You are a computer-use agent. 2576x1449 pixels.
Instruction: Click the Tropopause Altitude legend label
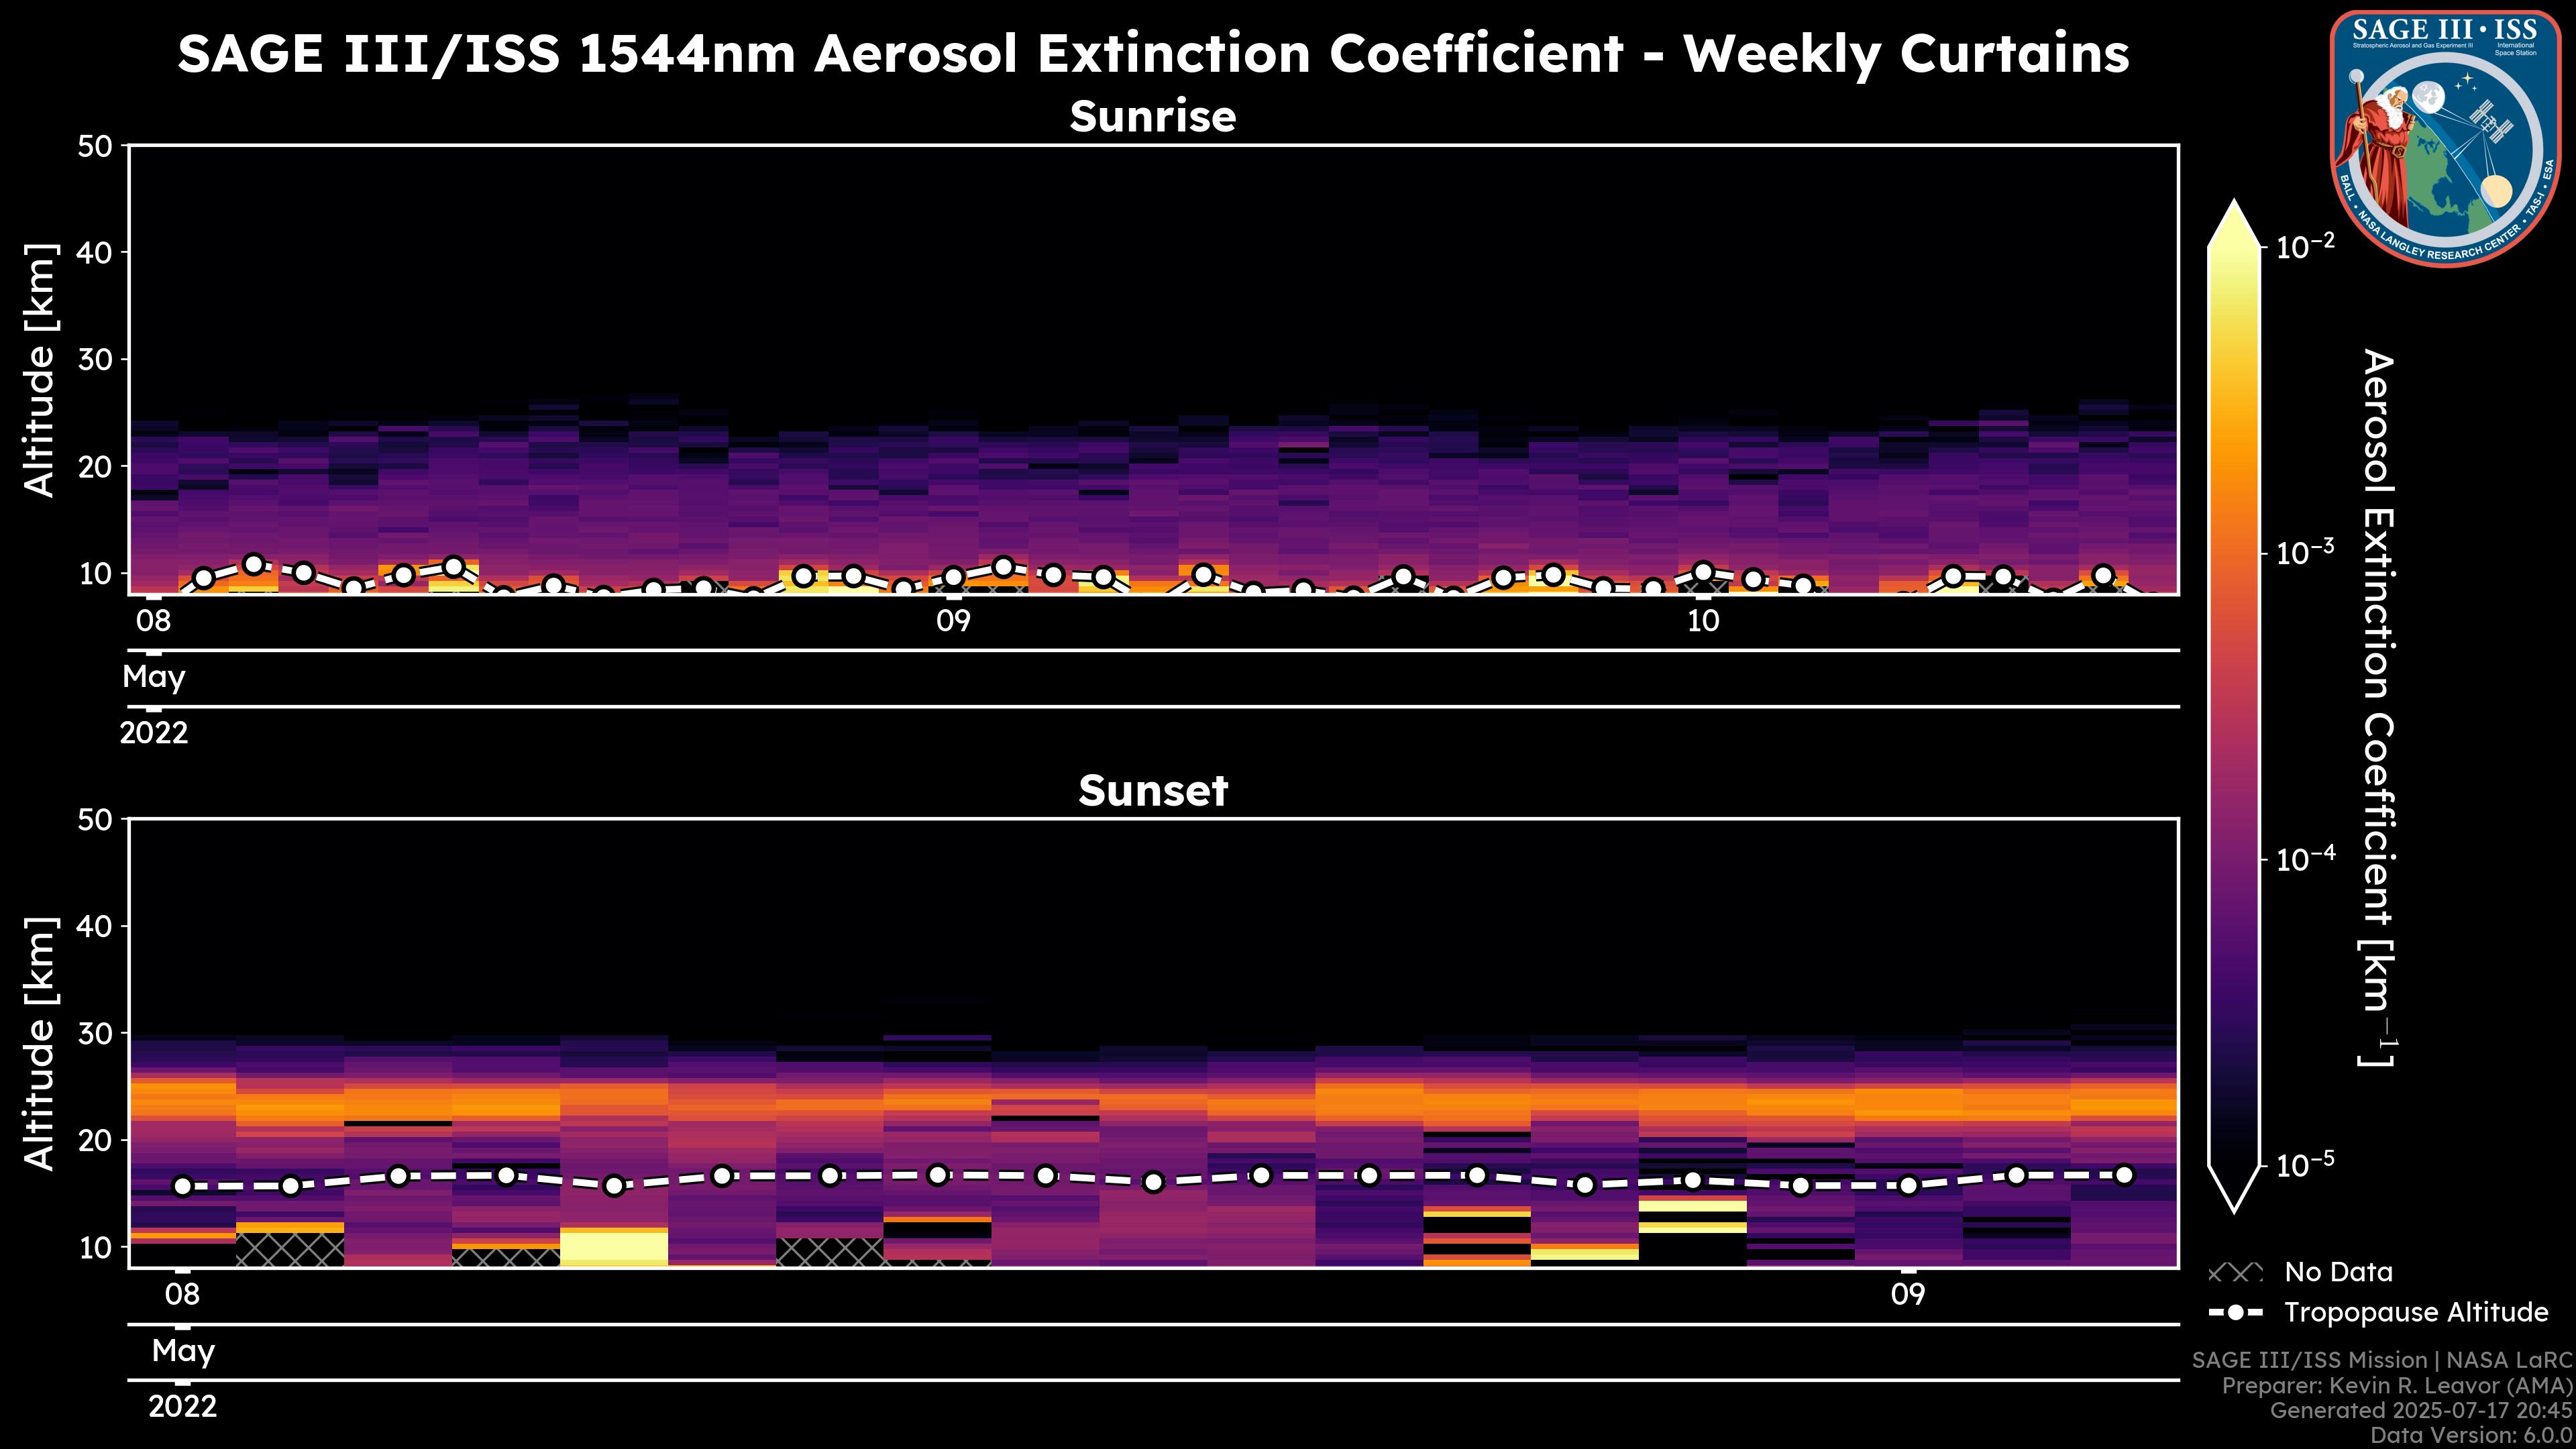point(2416,1312)
